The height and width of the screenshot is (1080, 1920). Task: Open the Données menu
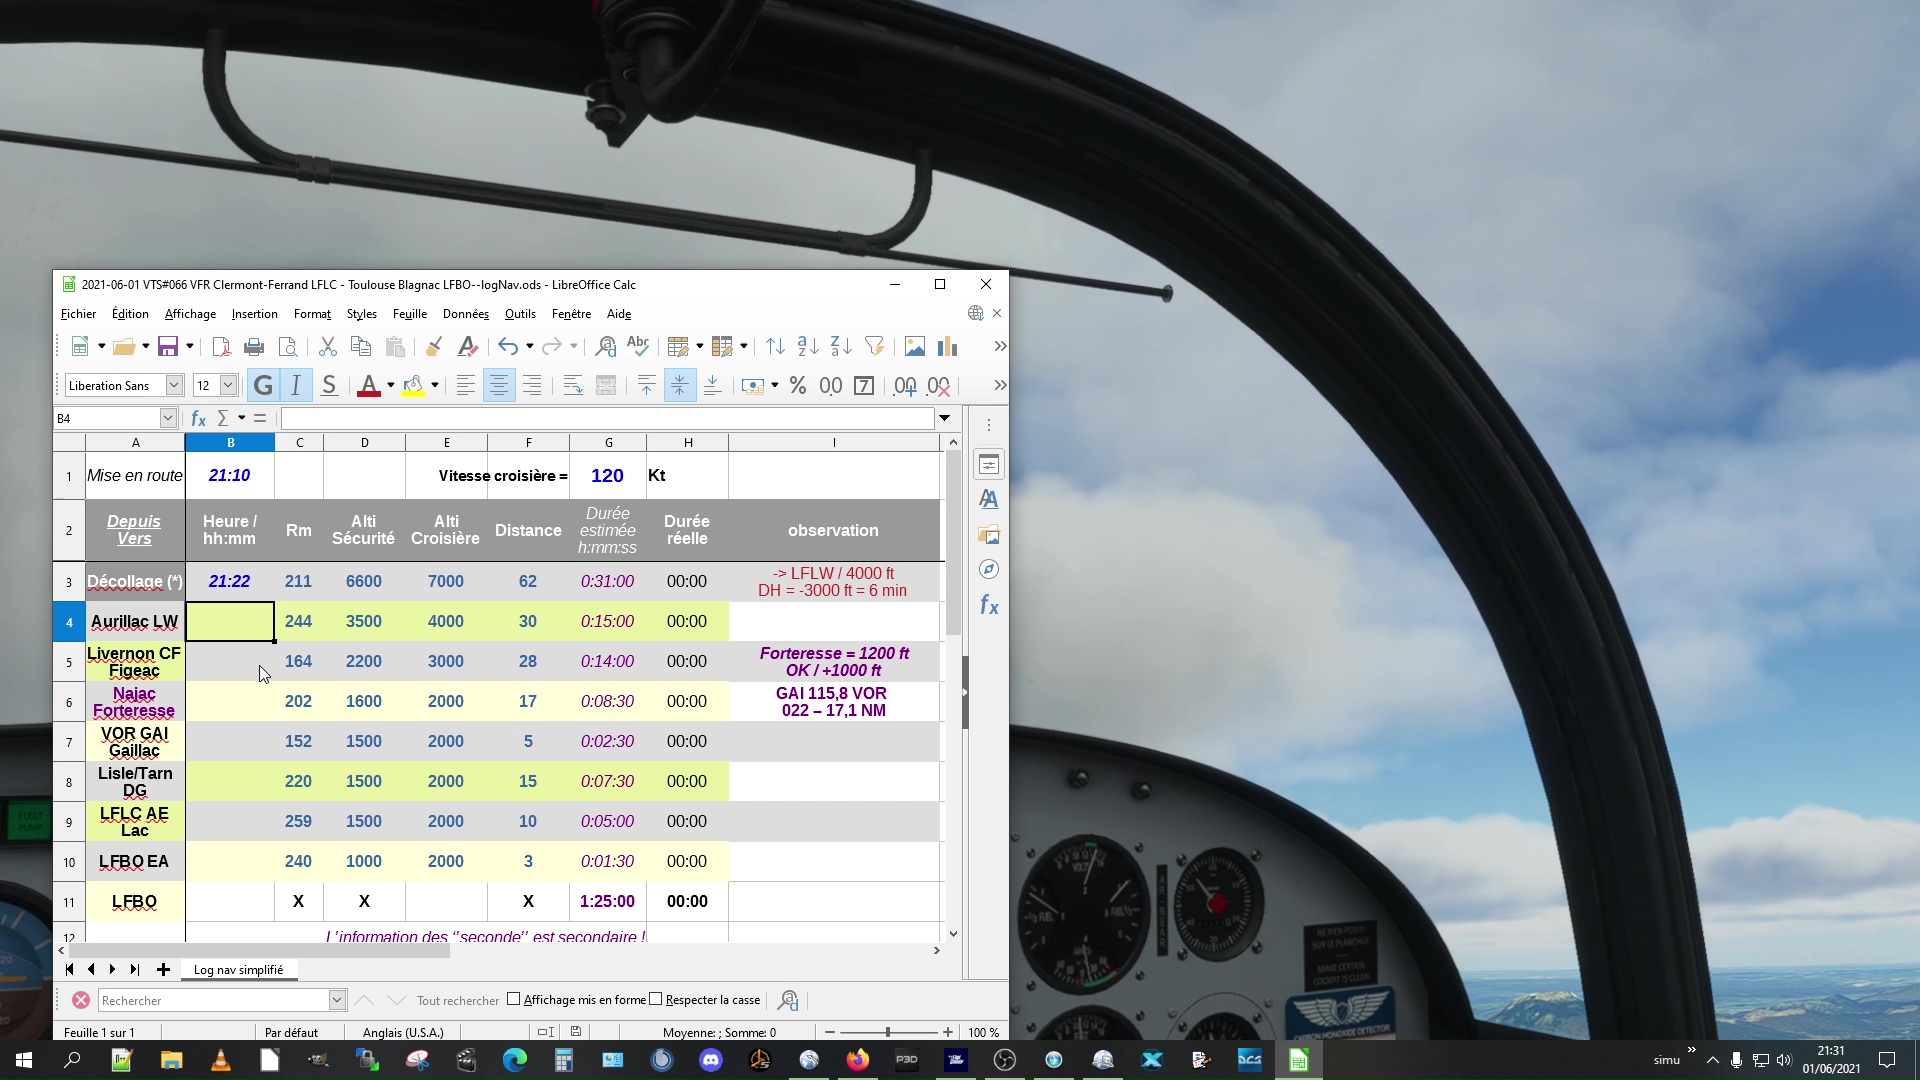[465, 314]
